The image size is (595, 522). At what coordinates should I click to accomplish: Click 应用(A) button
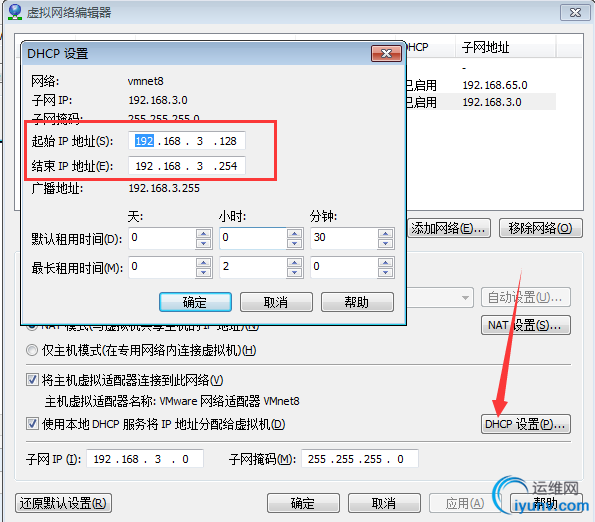tap(465, 503)
